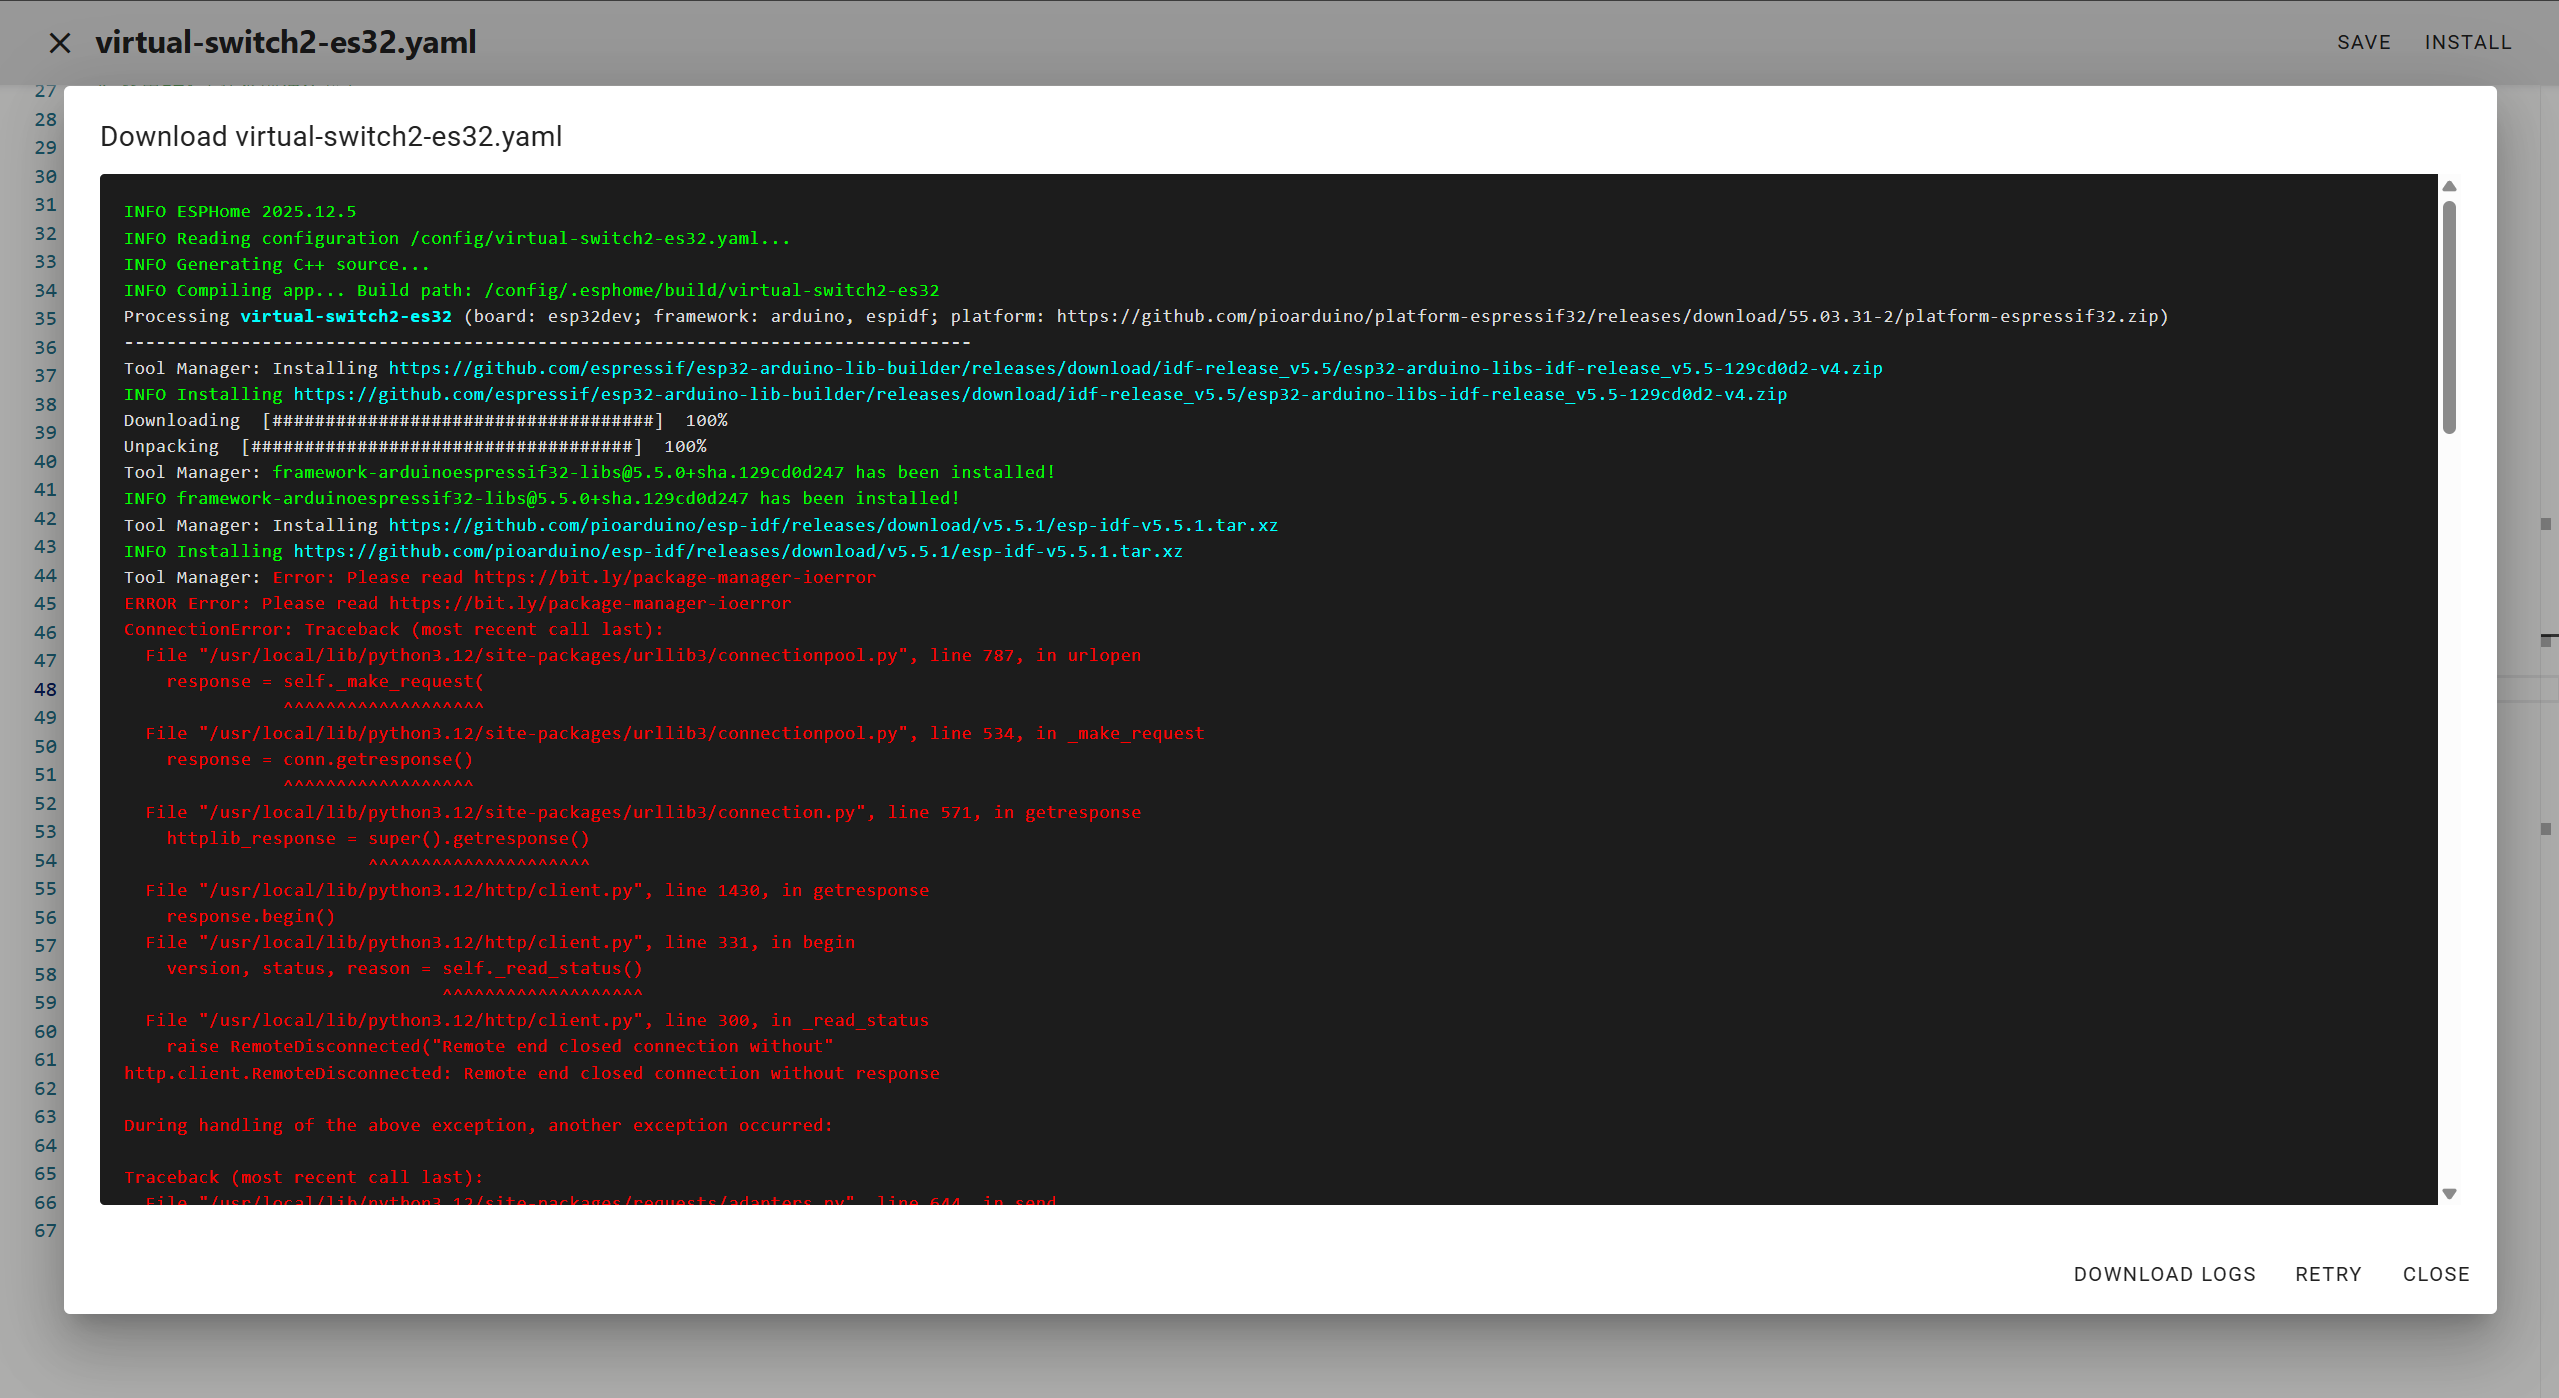
Task: Click the SAVE button in header
Action: point(2363,43)
